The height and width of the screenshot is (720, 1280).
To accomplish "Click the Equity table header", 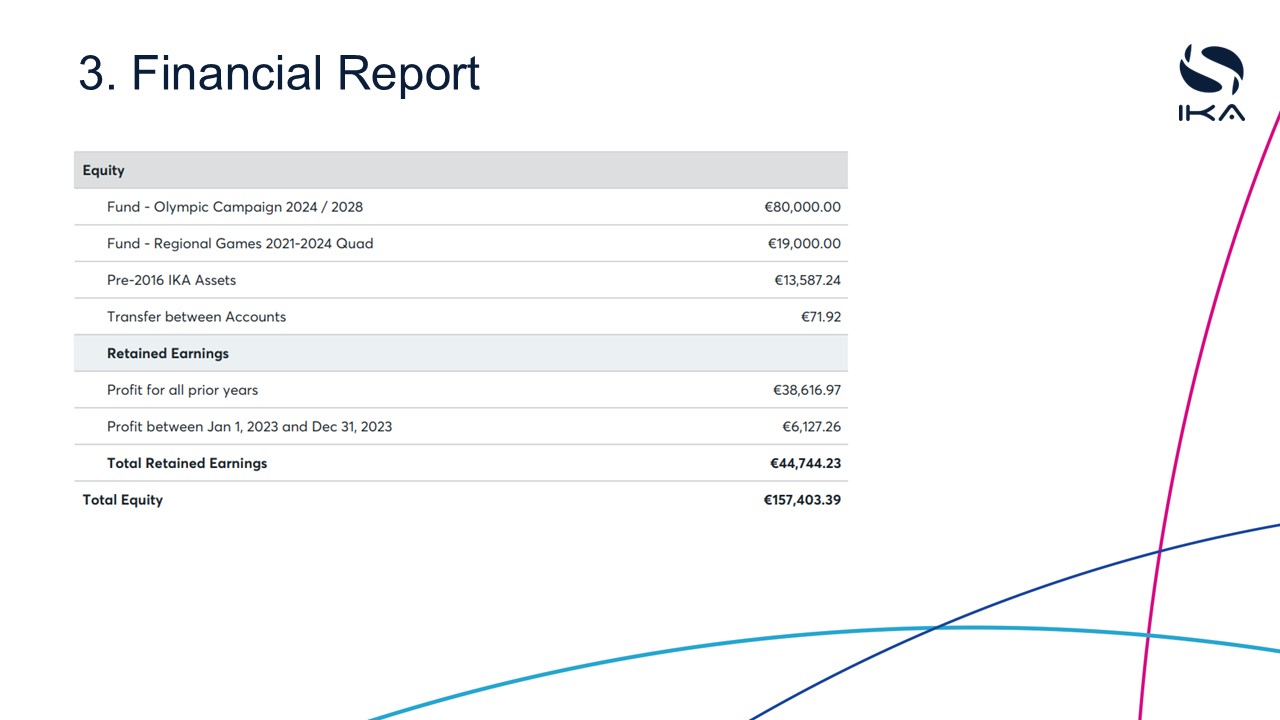I will coord(104,171).
